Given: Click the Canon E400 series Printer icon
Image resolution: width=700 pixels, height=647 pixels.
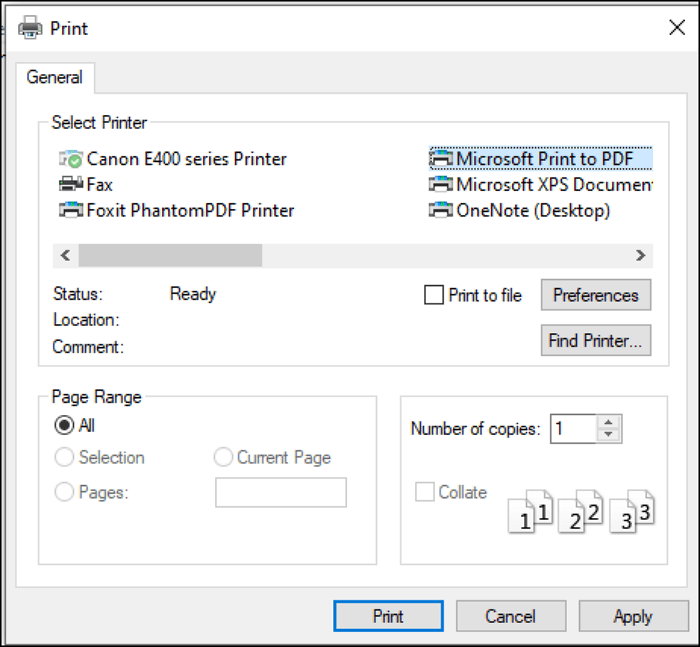Looking at the screenshot, I should coord(71,159).
